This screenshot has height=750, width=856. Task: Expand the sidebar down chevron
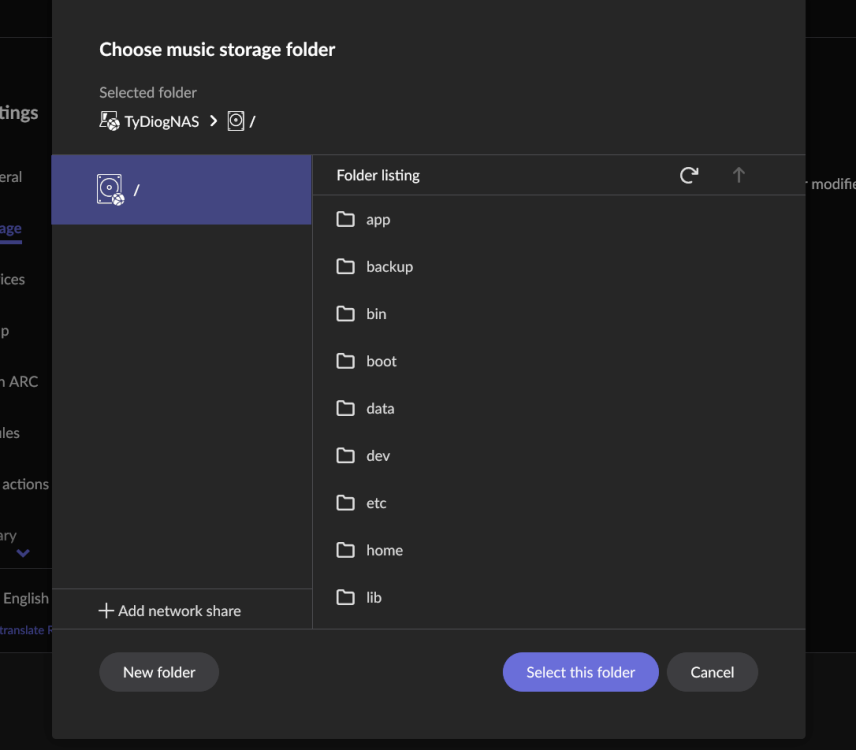[x=23, y=553]
